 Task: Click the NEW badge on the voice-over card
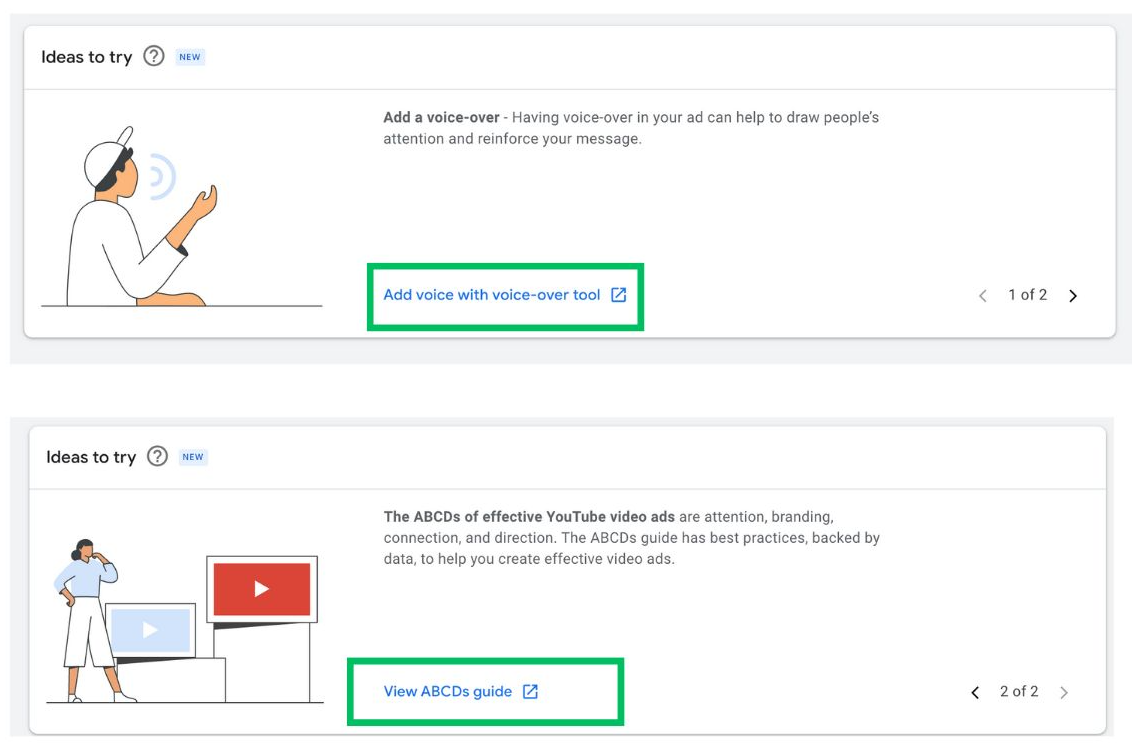190,57
